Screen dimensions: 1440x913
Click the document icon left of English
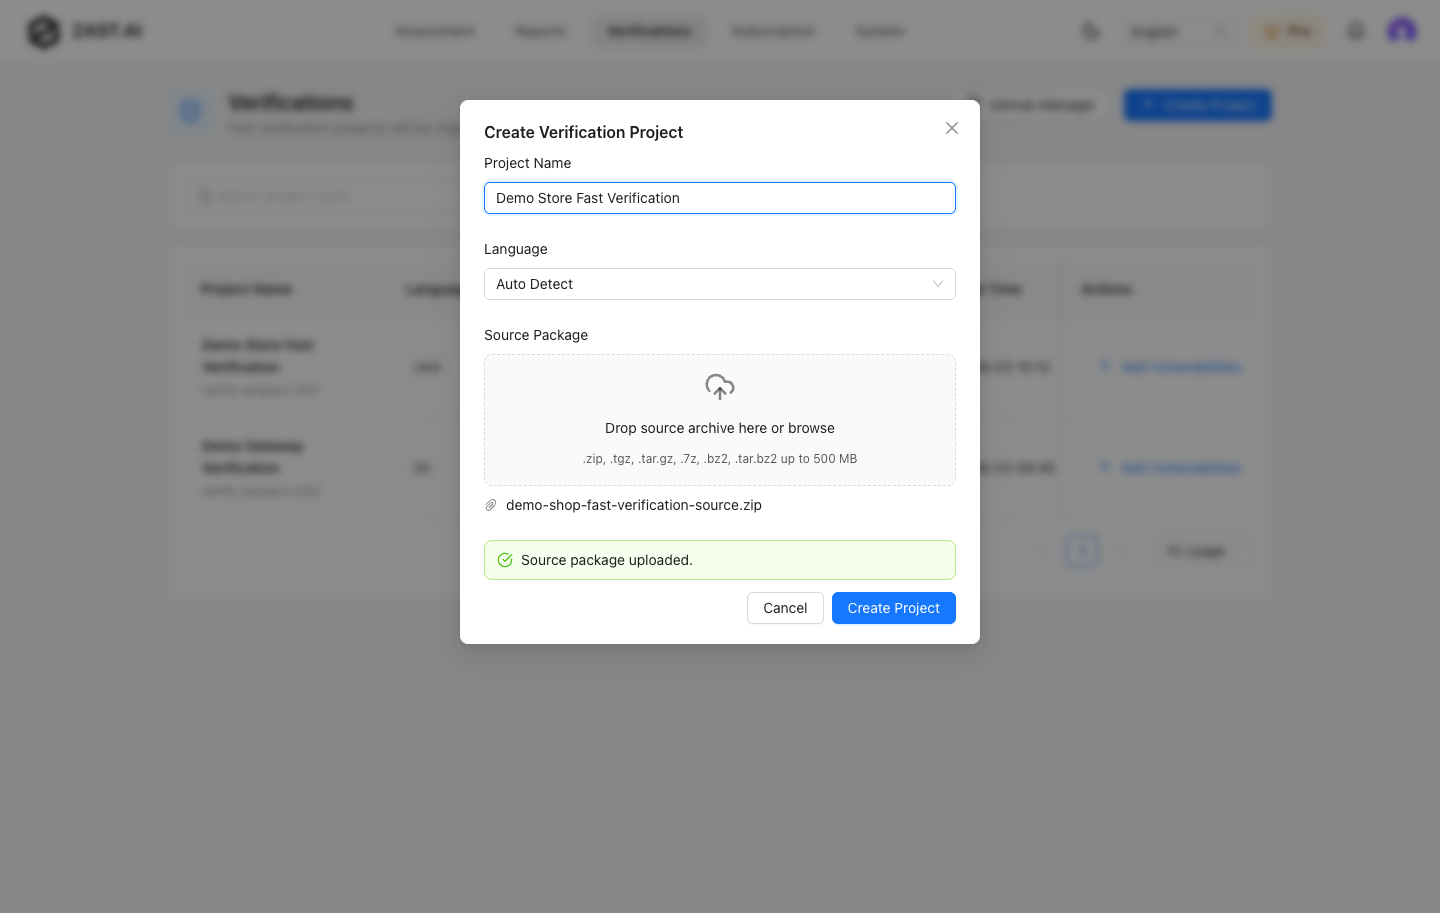pos(1091,31)
